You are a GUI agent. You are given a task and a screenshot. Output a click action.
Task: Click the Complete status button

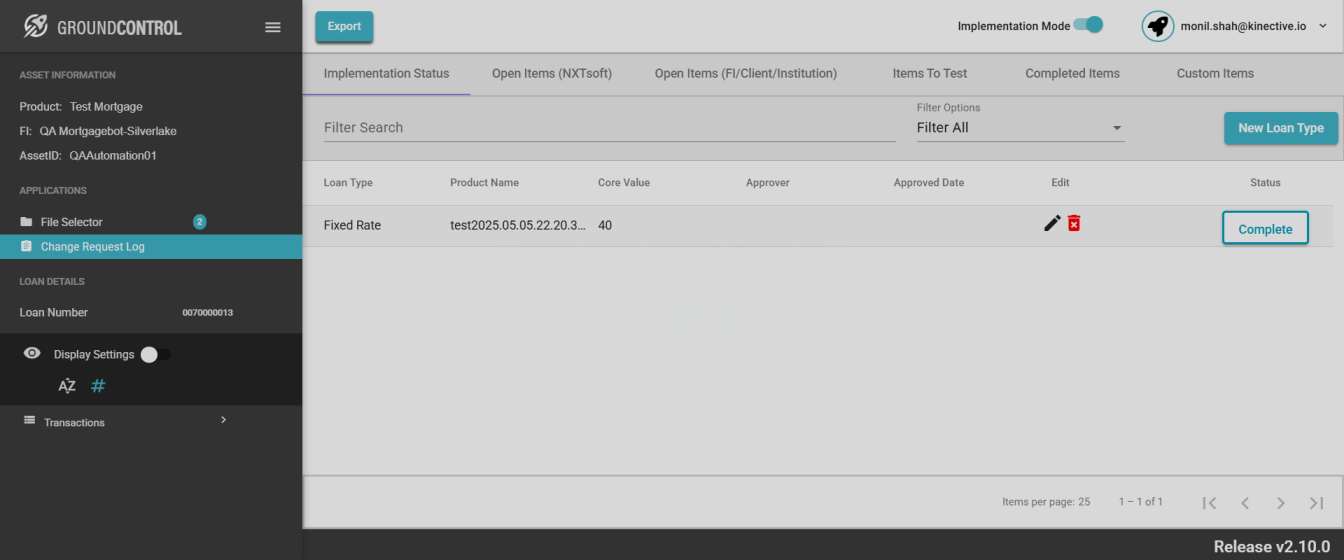[x=1265, y=228]
